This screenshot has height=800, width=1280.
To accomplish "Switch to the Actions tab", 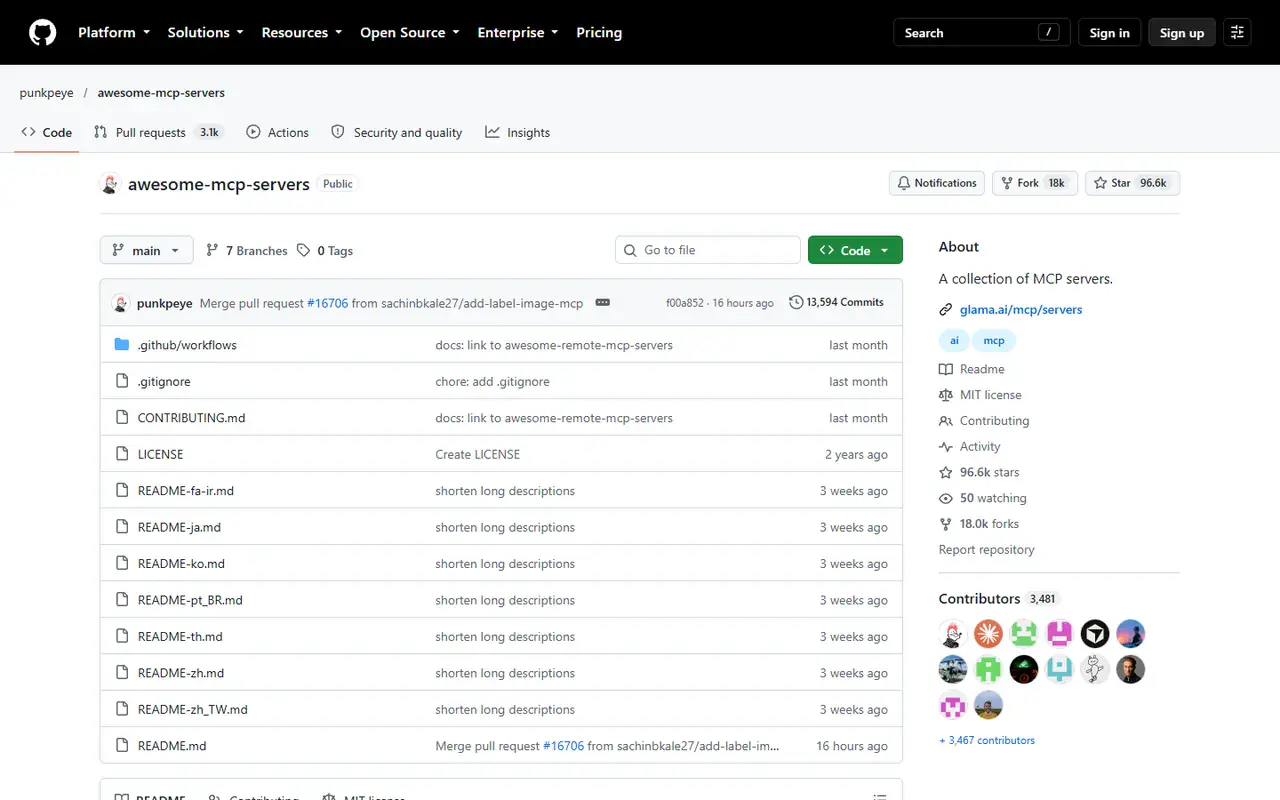I will pos(277,132).
